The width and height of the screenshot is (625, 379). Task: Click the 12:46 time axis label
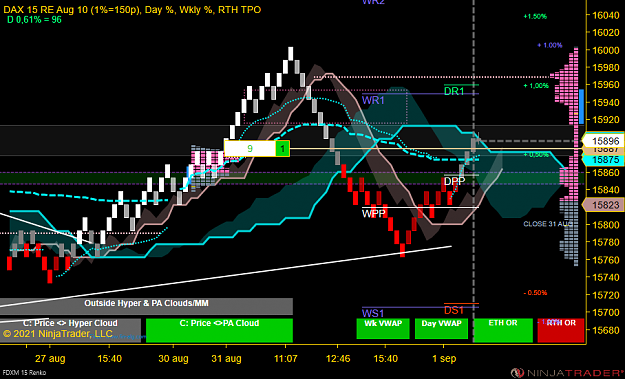pos(338,359)
